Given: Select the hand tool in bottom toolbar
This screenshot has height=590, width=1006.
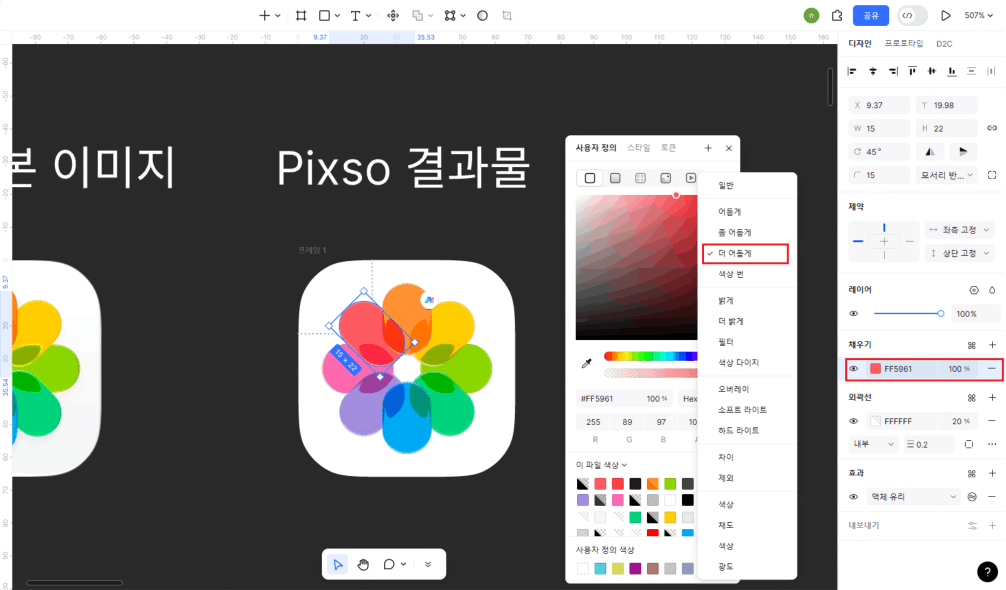Looking at the screenshot, I should (363, 564).
